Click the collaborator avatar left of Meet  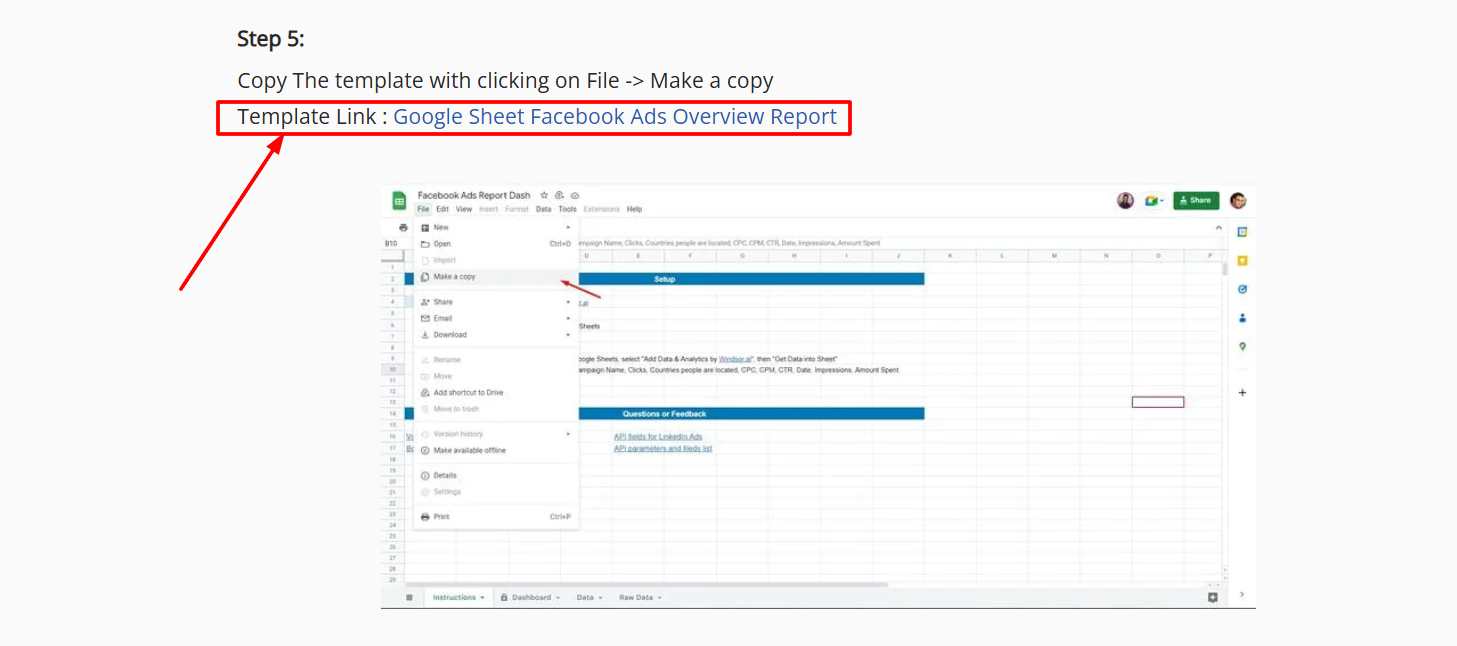1126,201
